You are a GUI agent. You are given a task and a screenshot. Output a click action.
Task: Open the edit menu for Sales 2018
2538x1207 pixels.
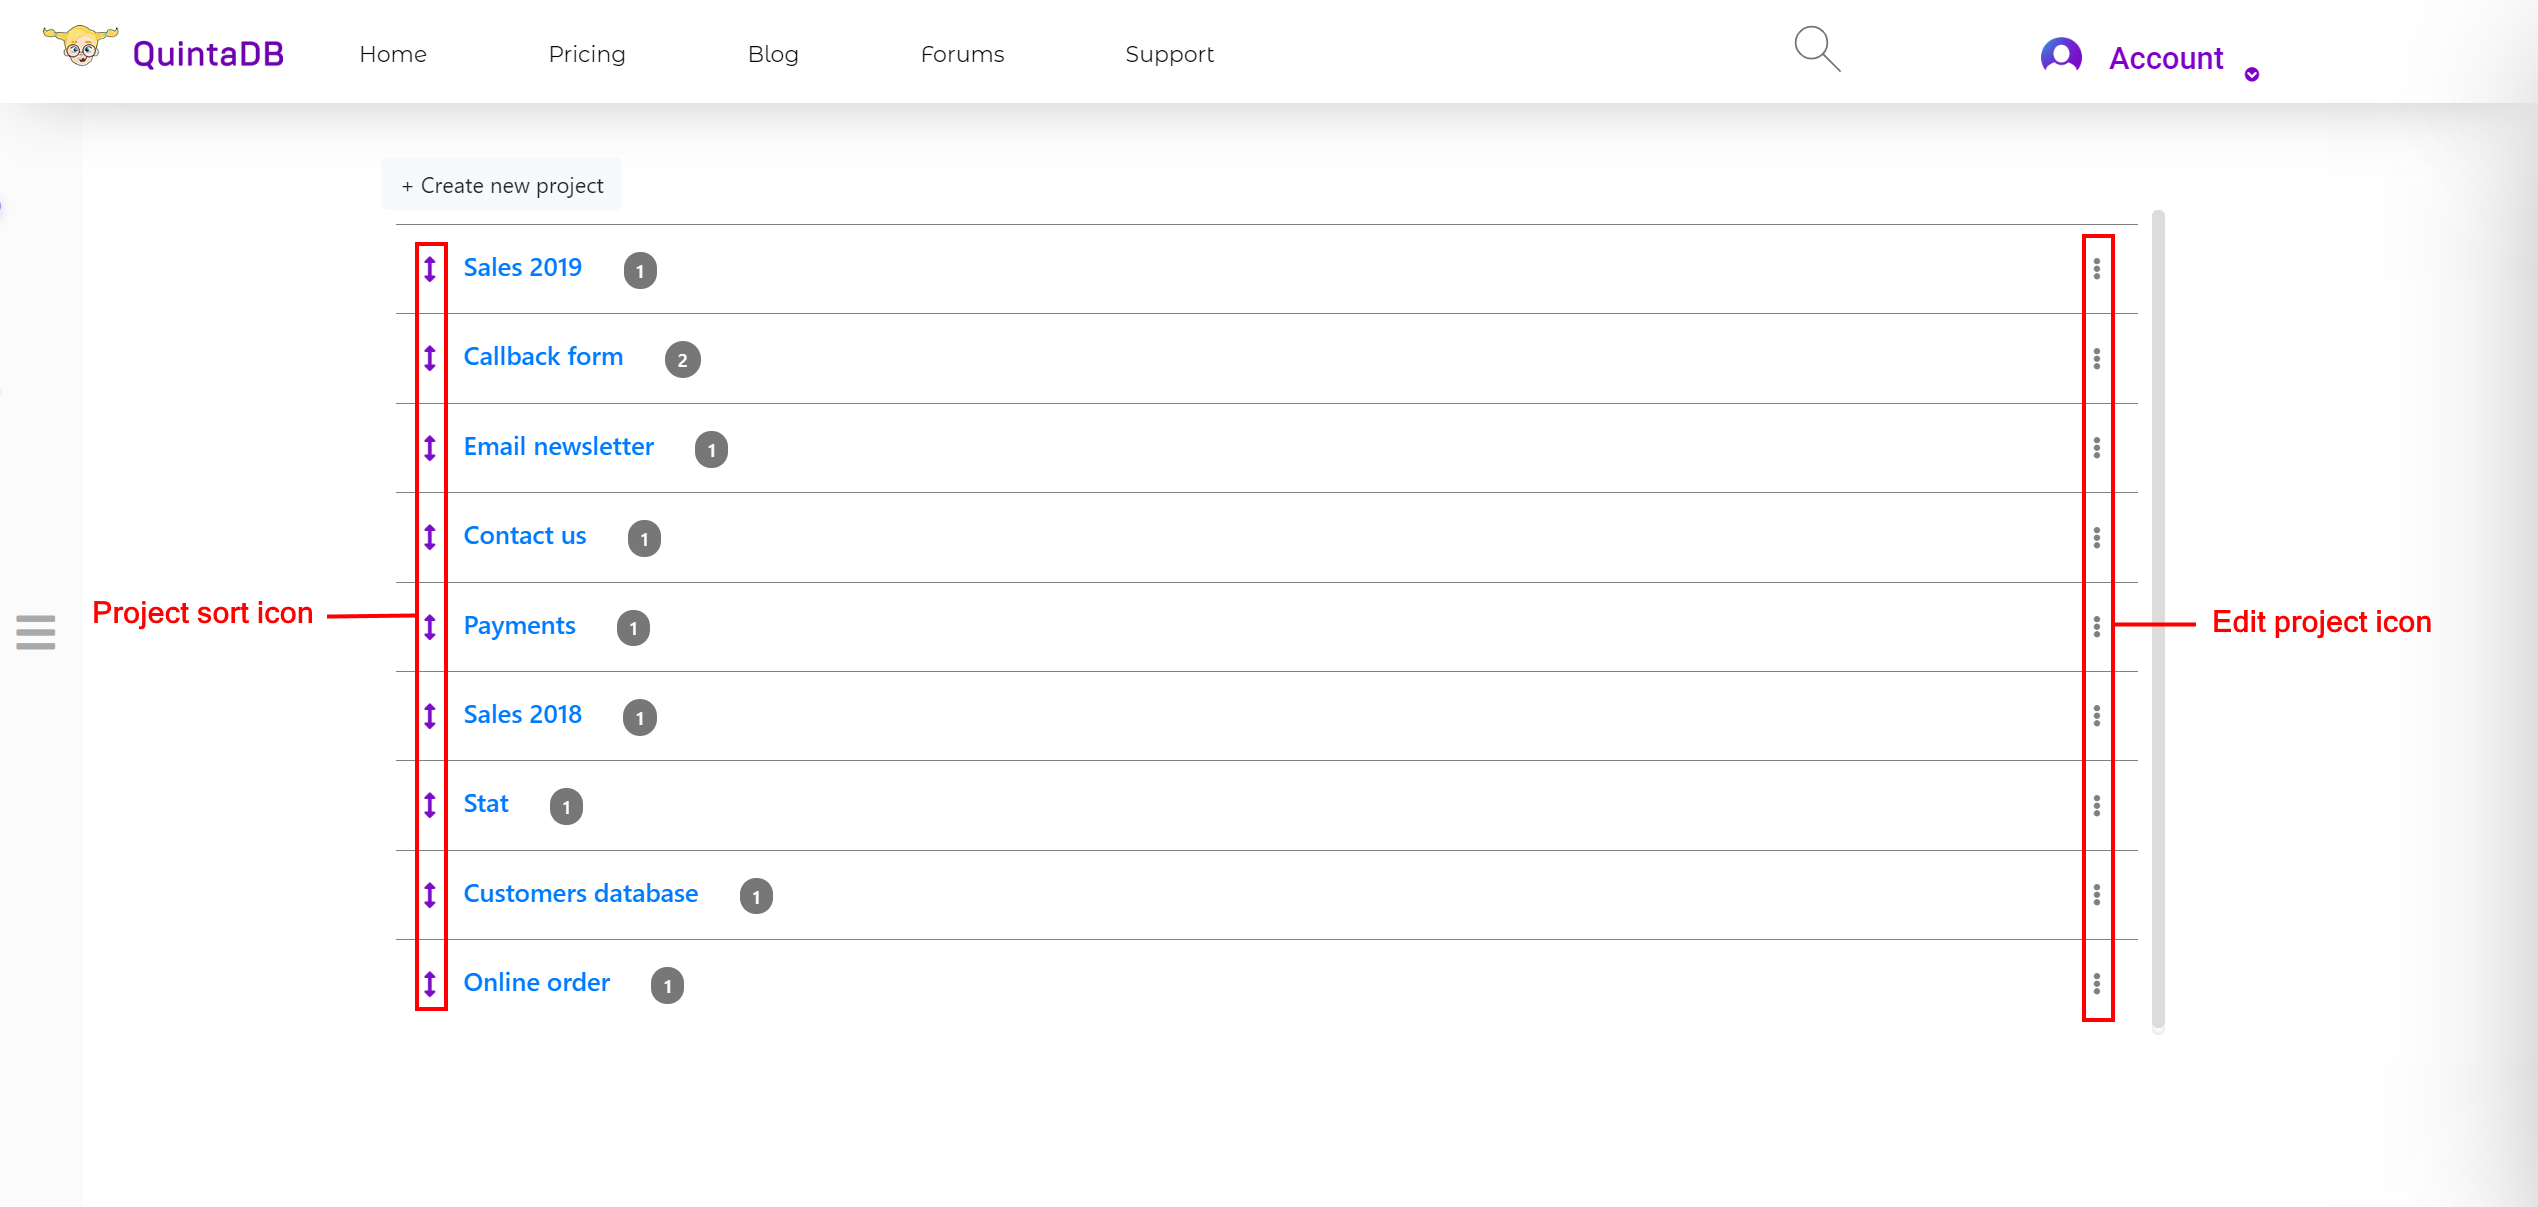[2097, 716]
